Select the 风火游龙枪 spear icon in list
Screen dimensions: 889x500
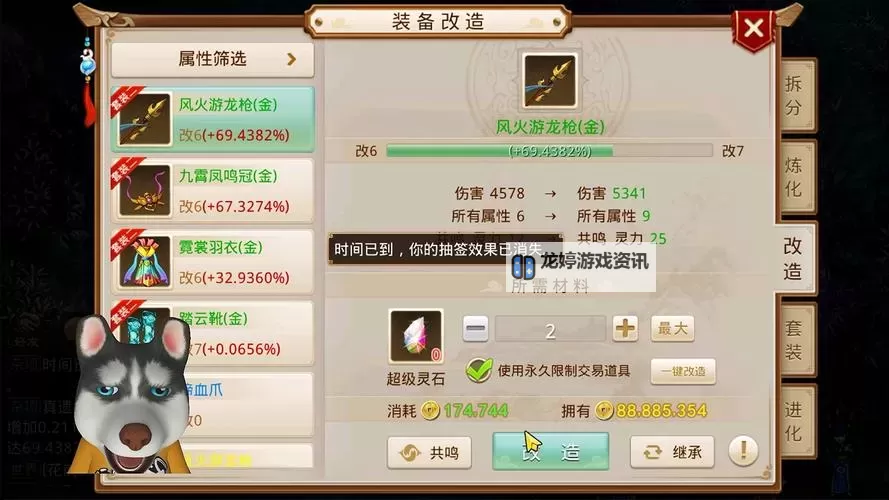(x=145, y=120)
